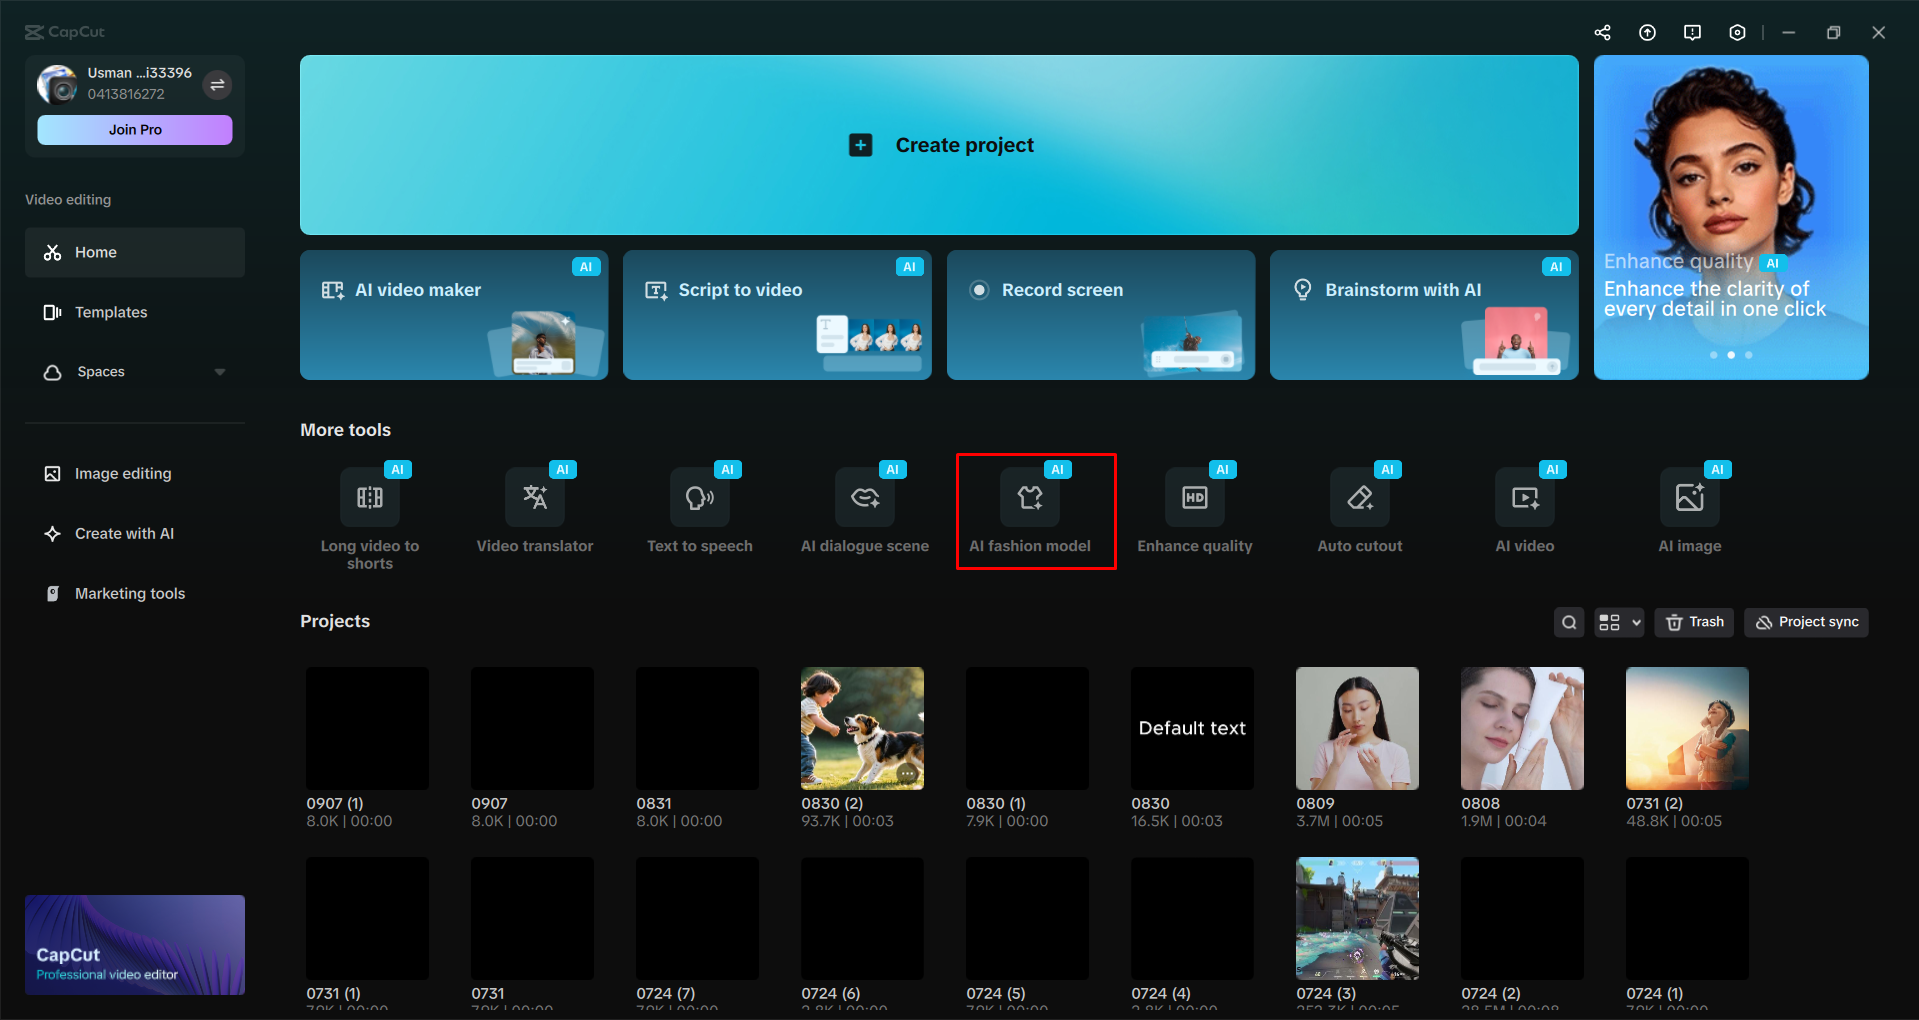Image resolution: width=1919 pixels, height=1020 pixels.
Task: Click the share icon in title bar
Action: (x=1603, y=33)
